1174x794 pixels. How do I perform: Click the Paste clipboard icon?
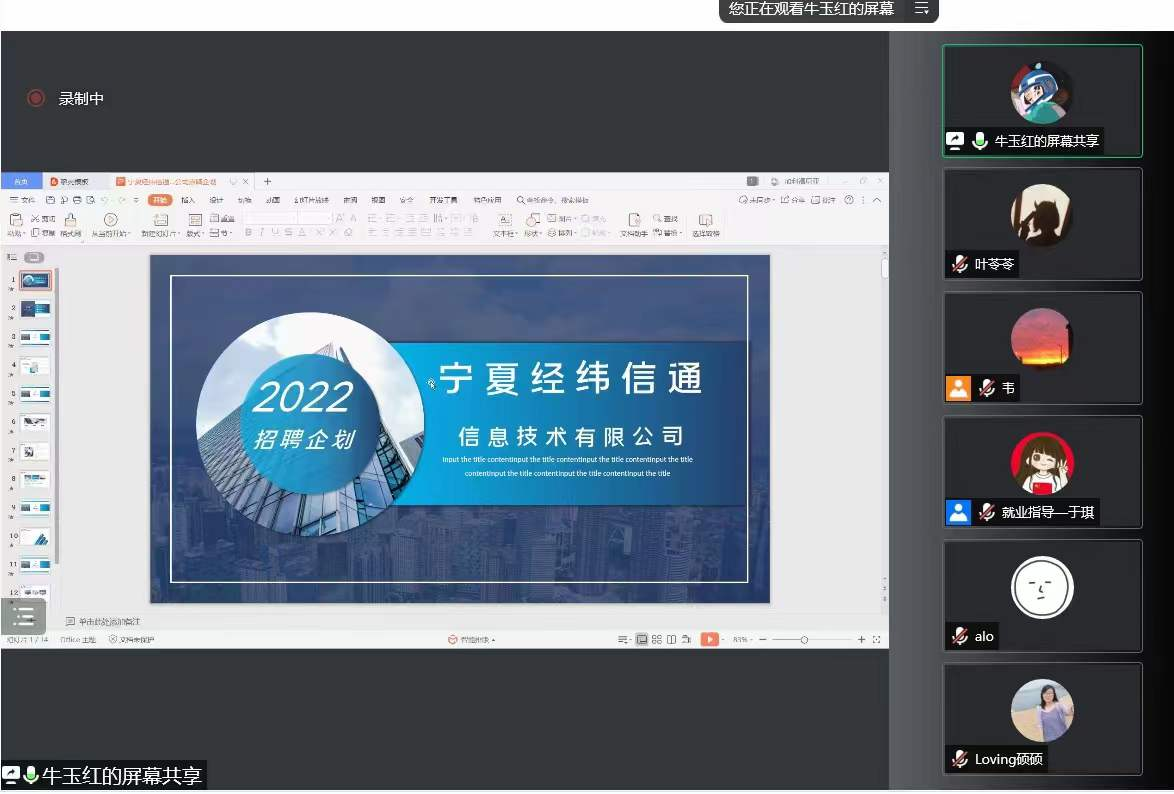point(15,220)
